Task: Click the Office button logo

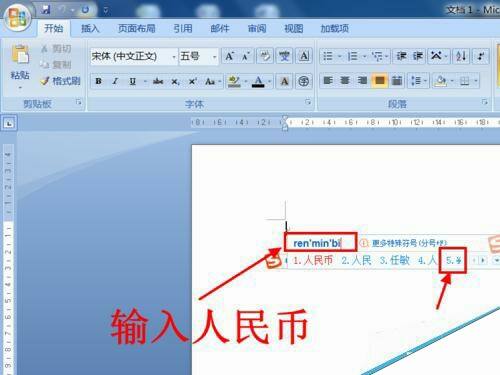Action: [x=17, y=18]
